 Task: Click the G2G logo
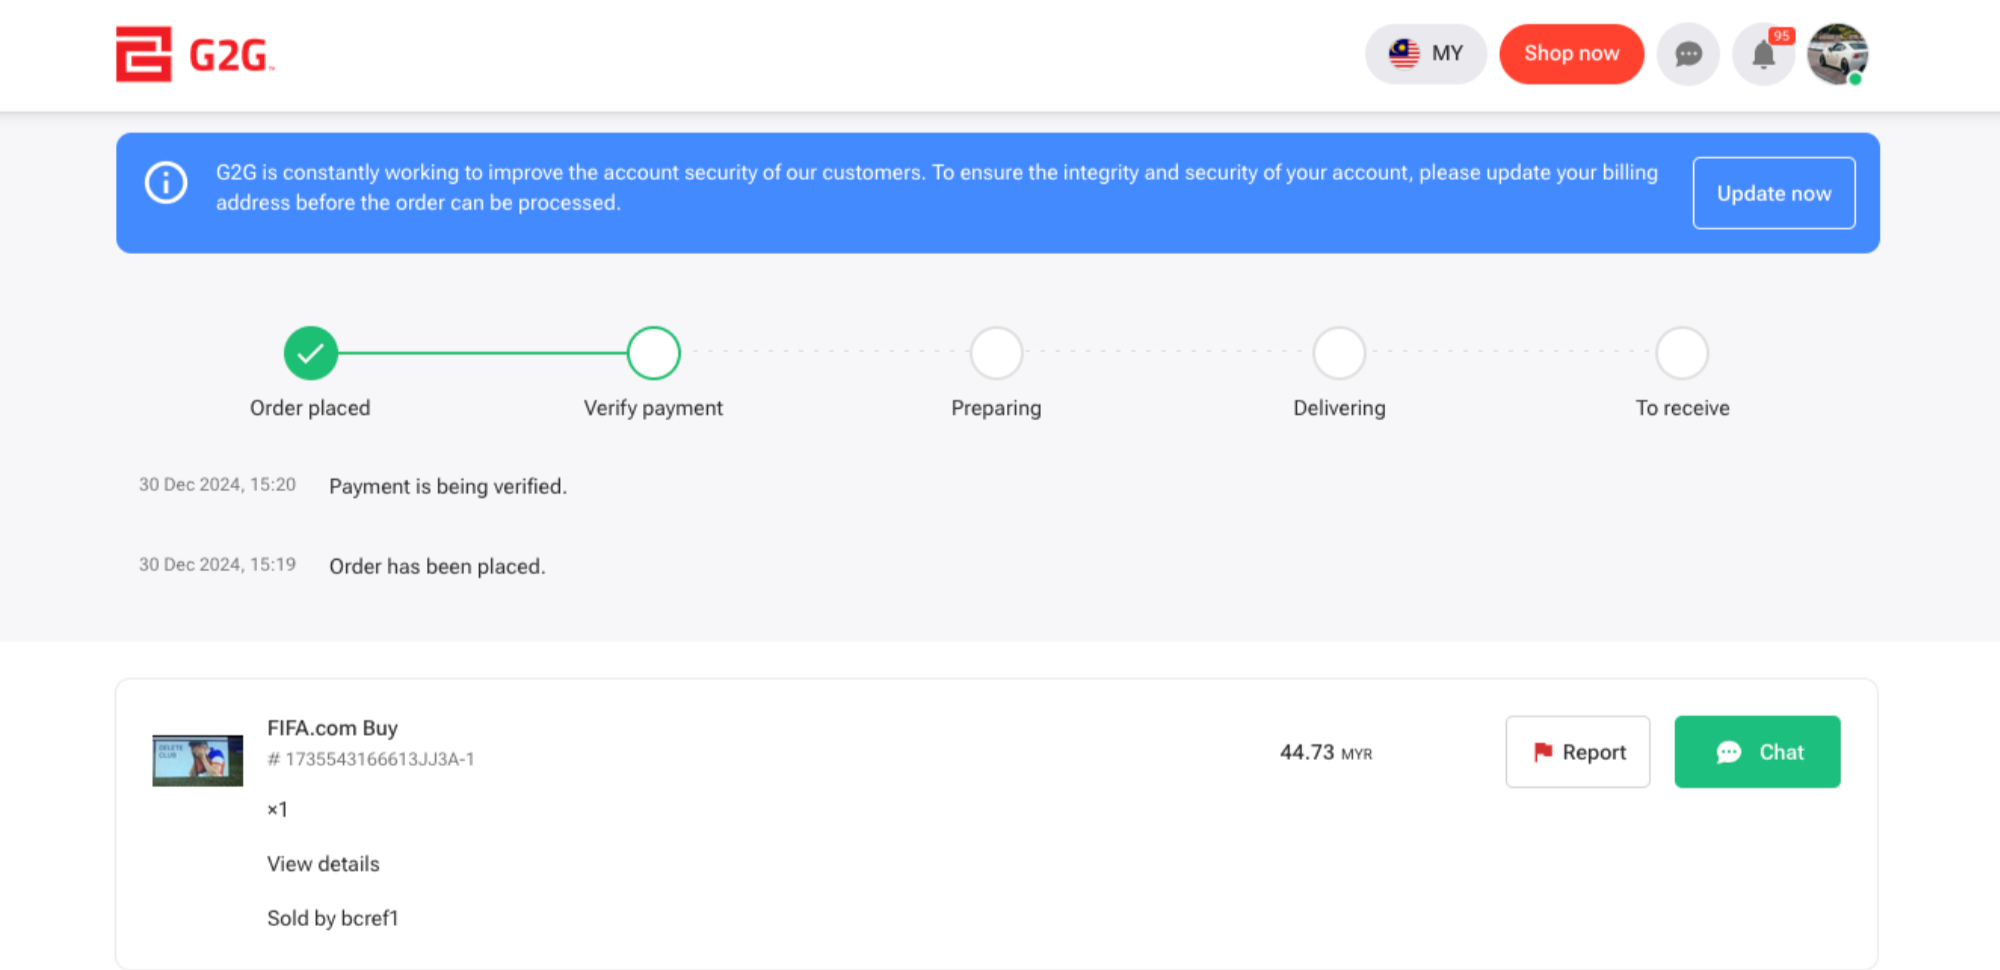click(195, 54)
